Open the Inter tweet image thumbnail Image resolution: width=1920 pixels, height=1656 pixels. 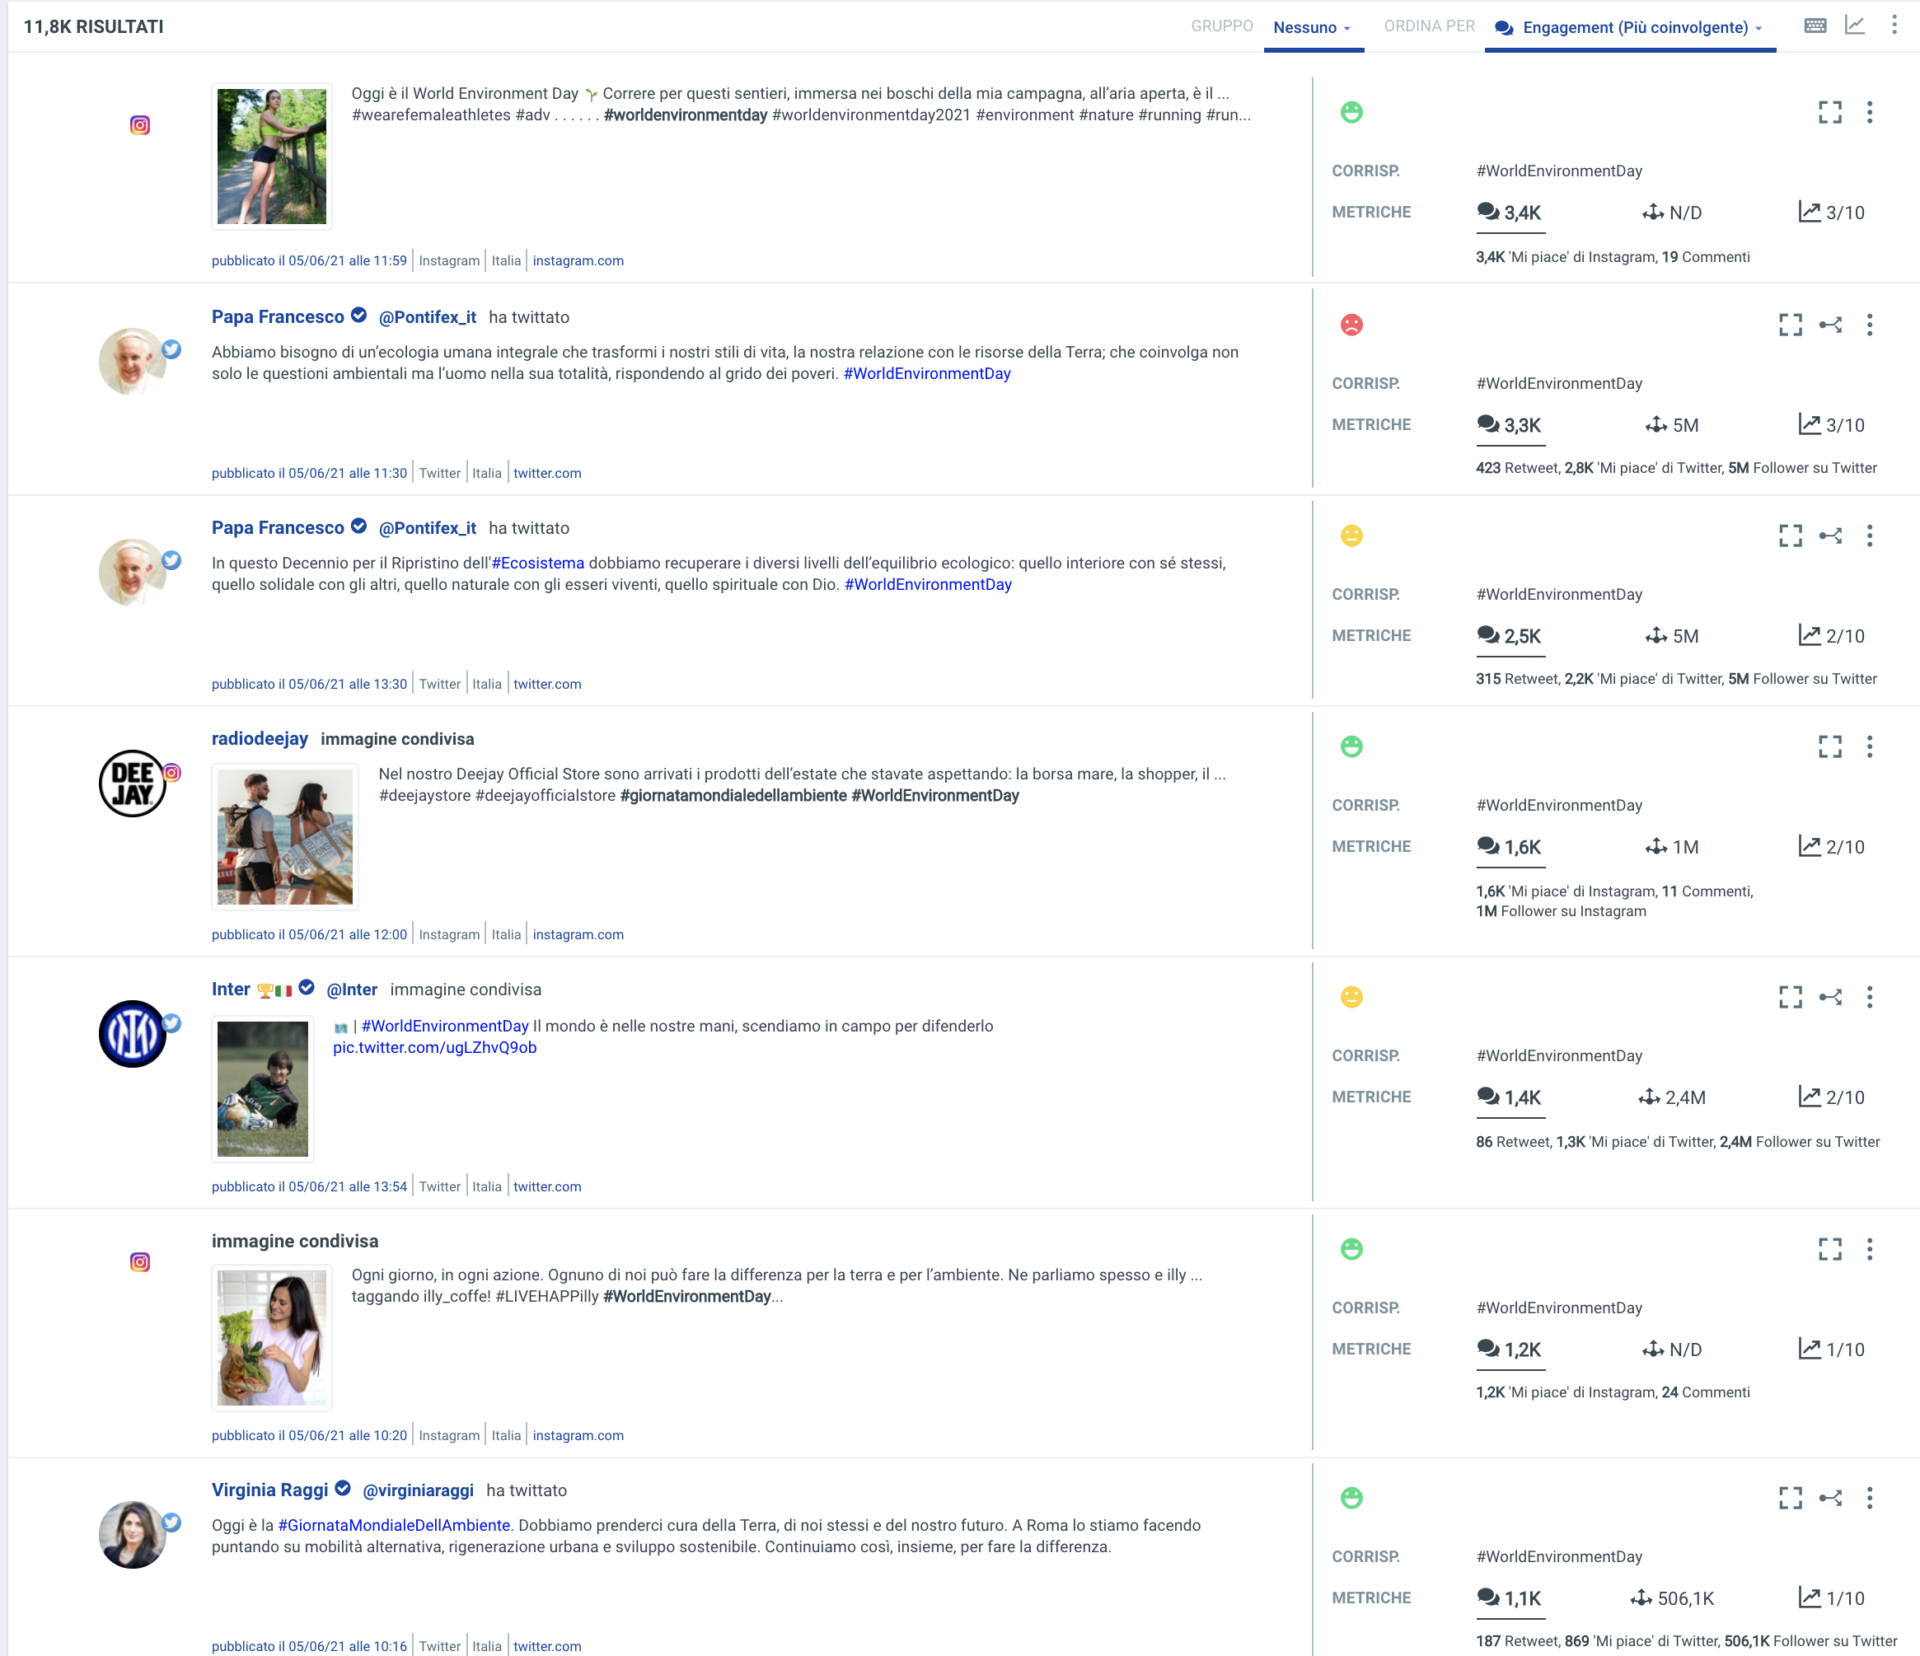[x=263, y=1089]
